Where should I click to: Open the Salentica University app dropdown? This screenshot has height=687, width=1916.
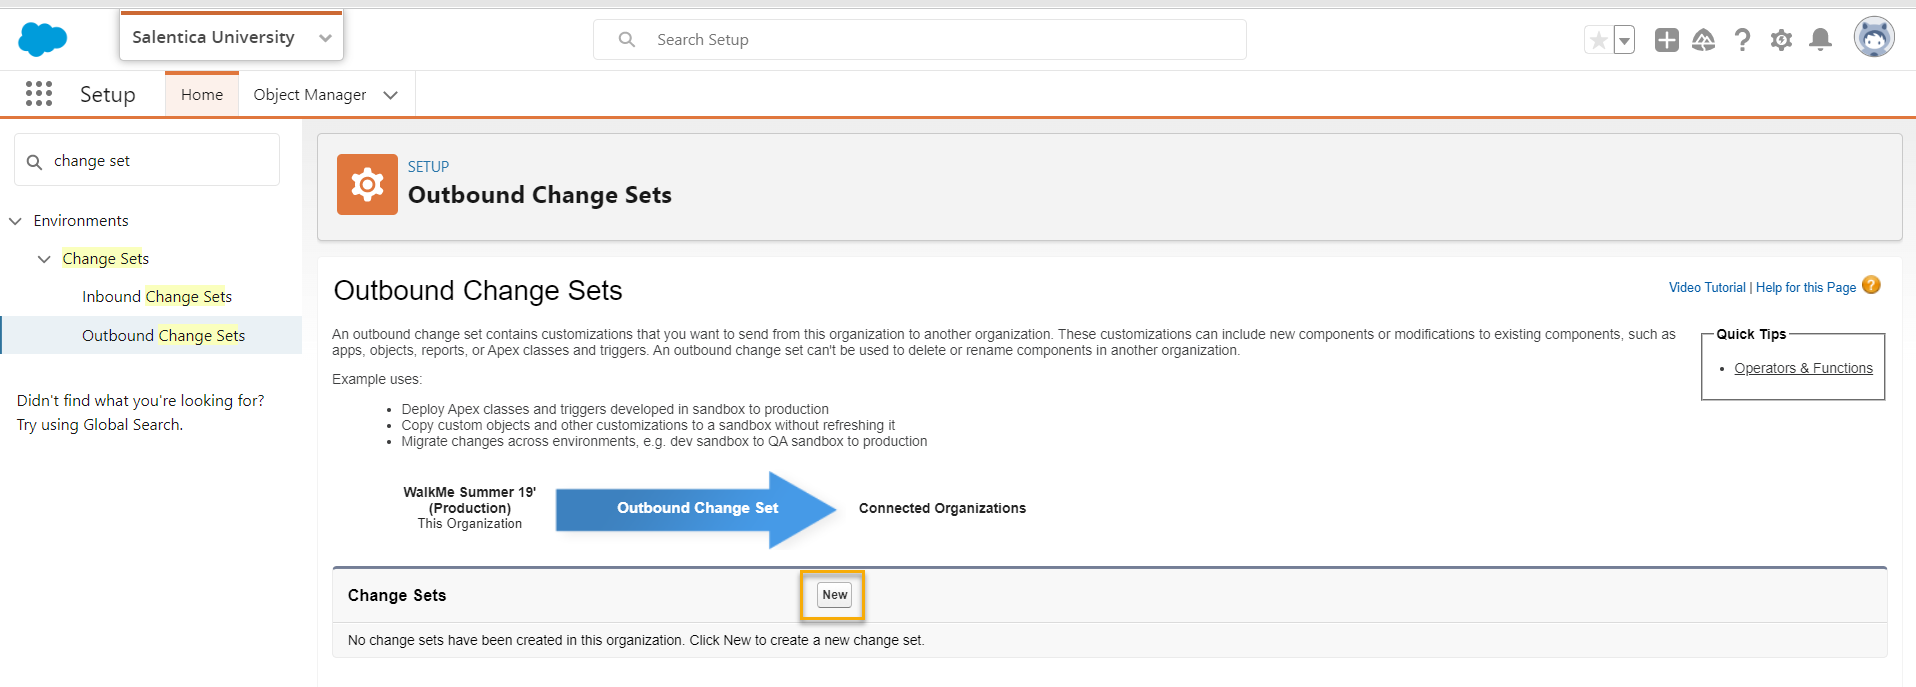(x=325, y=38)
